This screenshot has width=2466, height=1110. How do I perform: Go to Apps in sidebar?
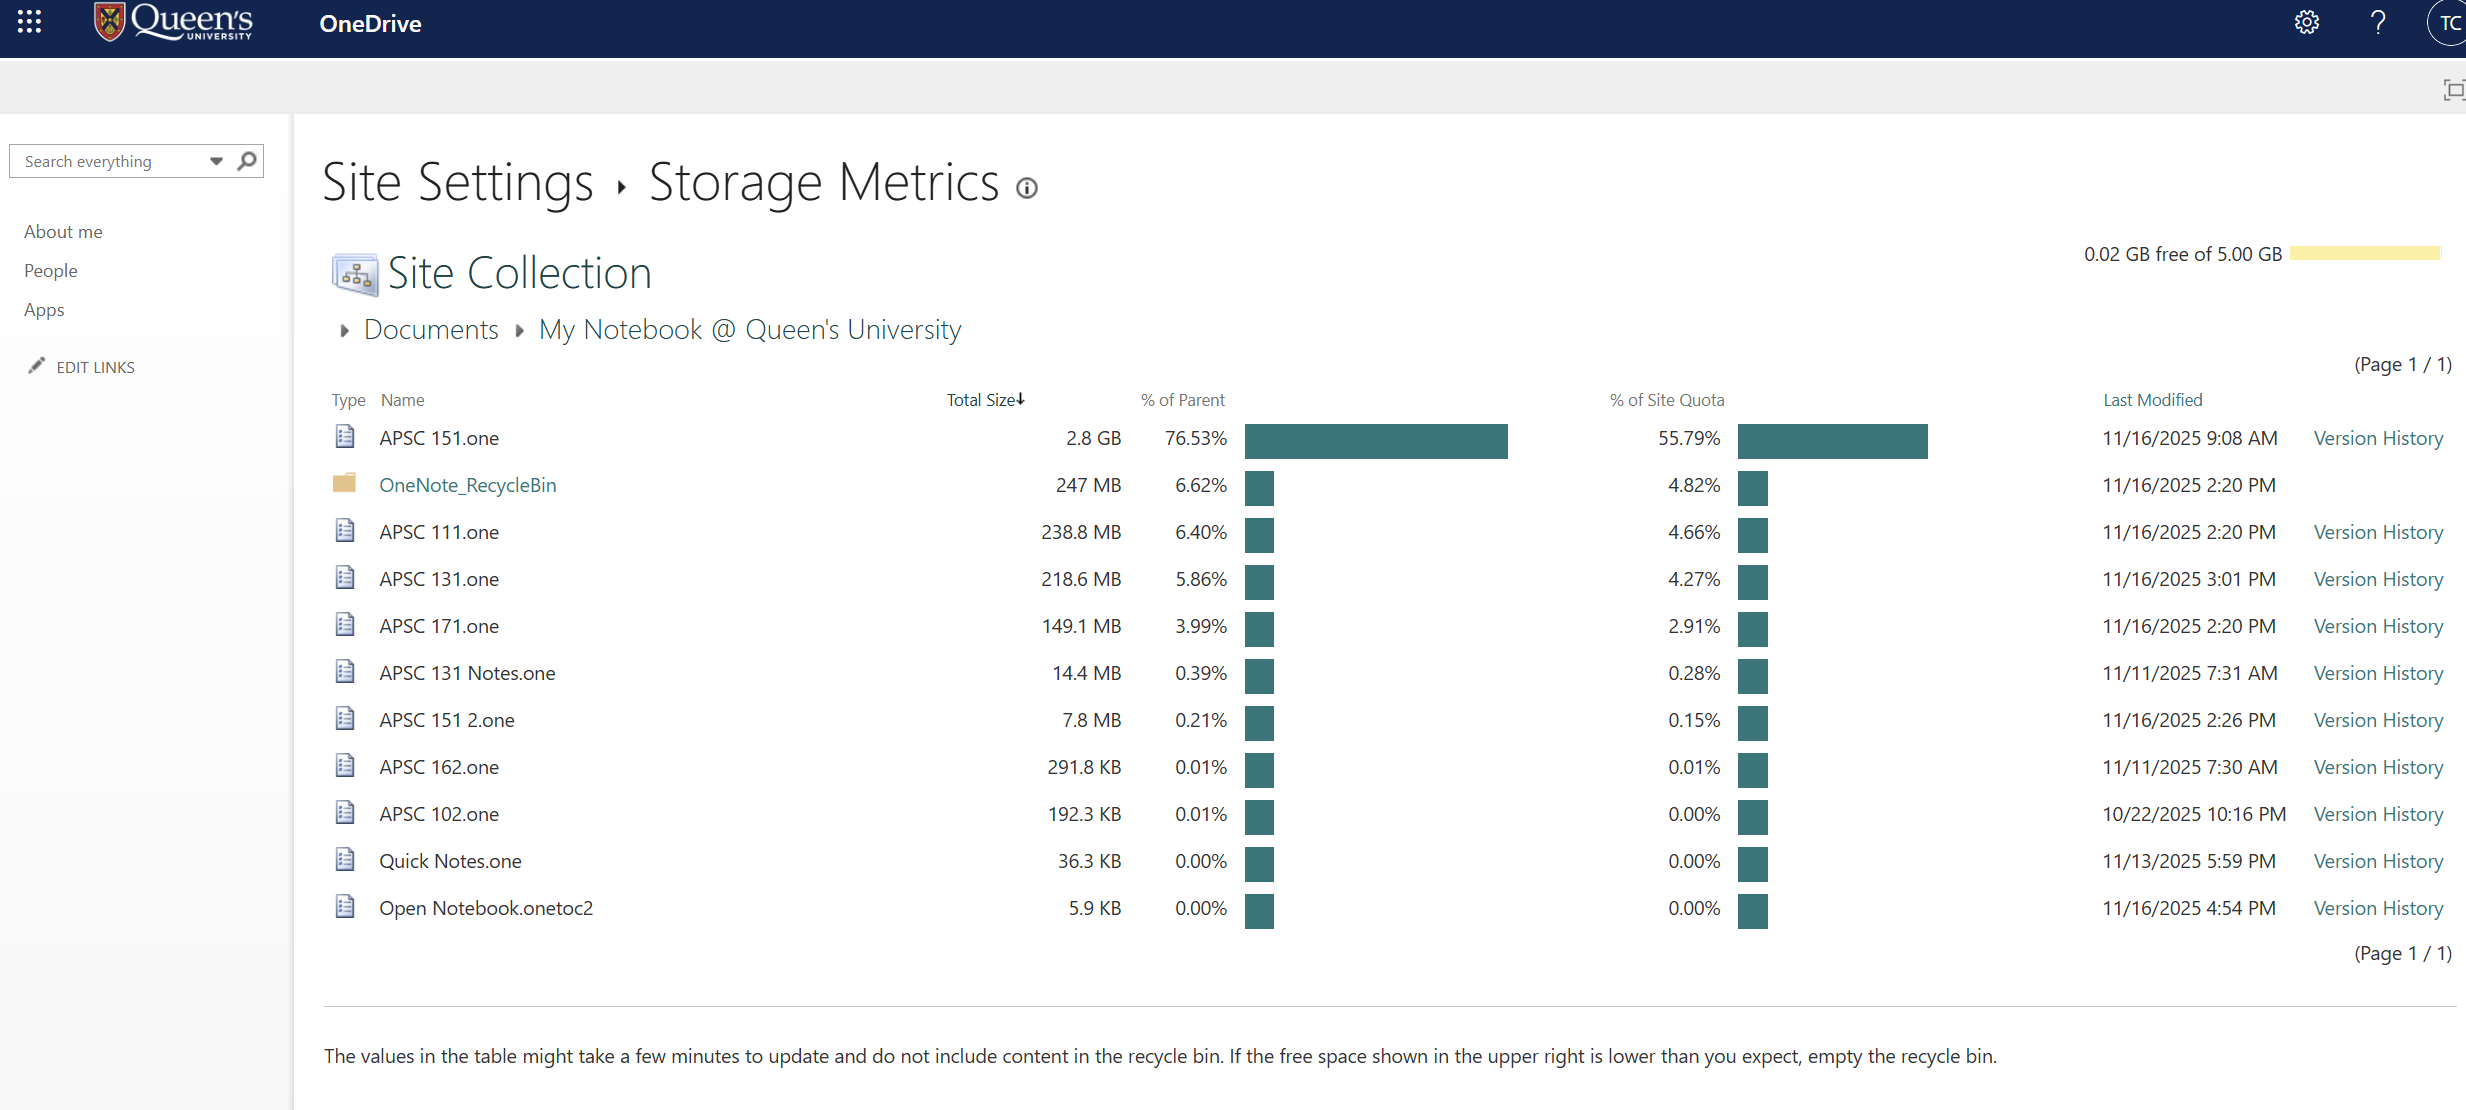point(44,310)
